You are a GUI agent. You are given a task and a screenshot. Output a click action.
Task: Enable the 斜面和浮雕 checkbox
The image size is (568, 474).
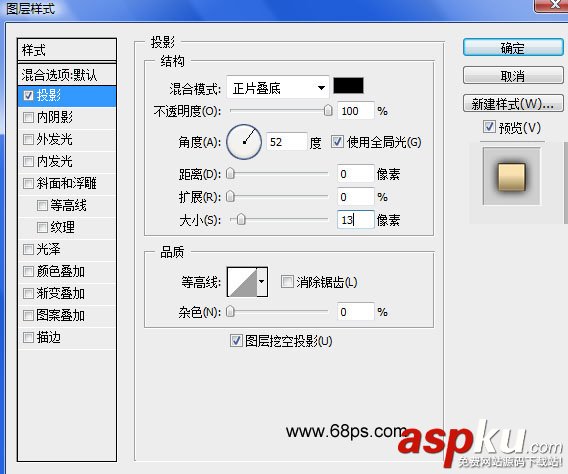point(28,184)
